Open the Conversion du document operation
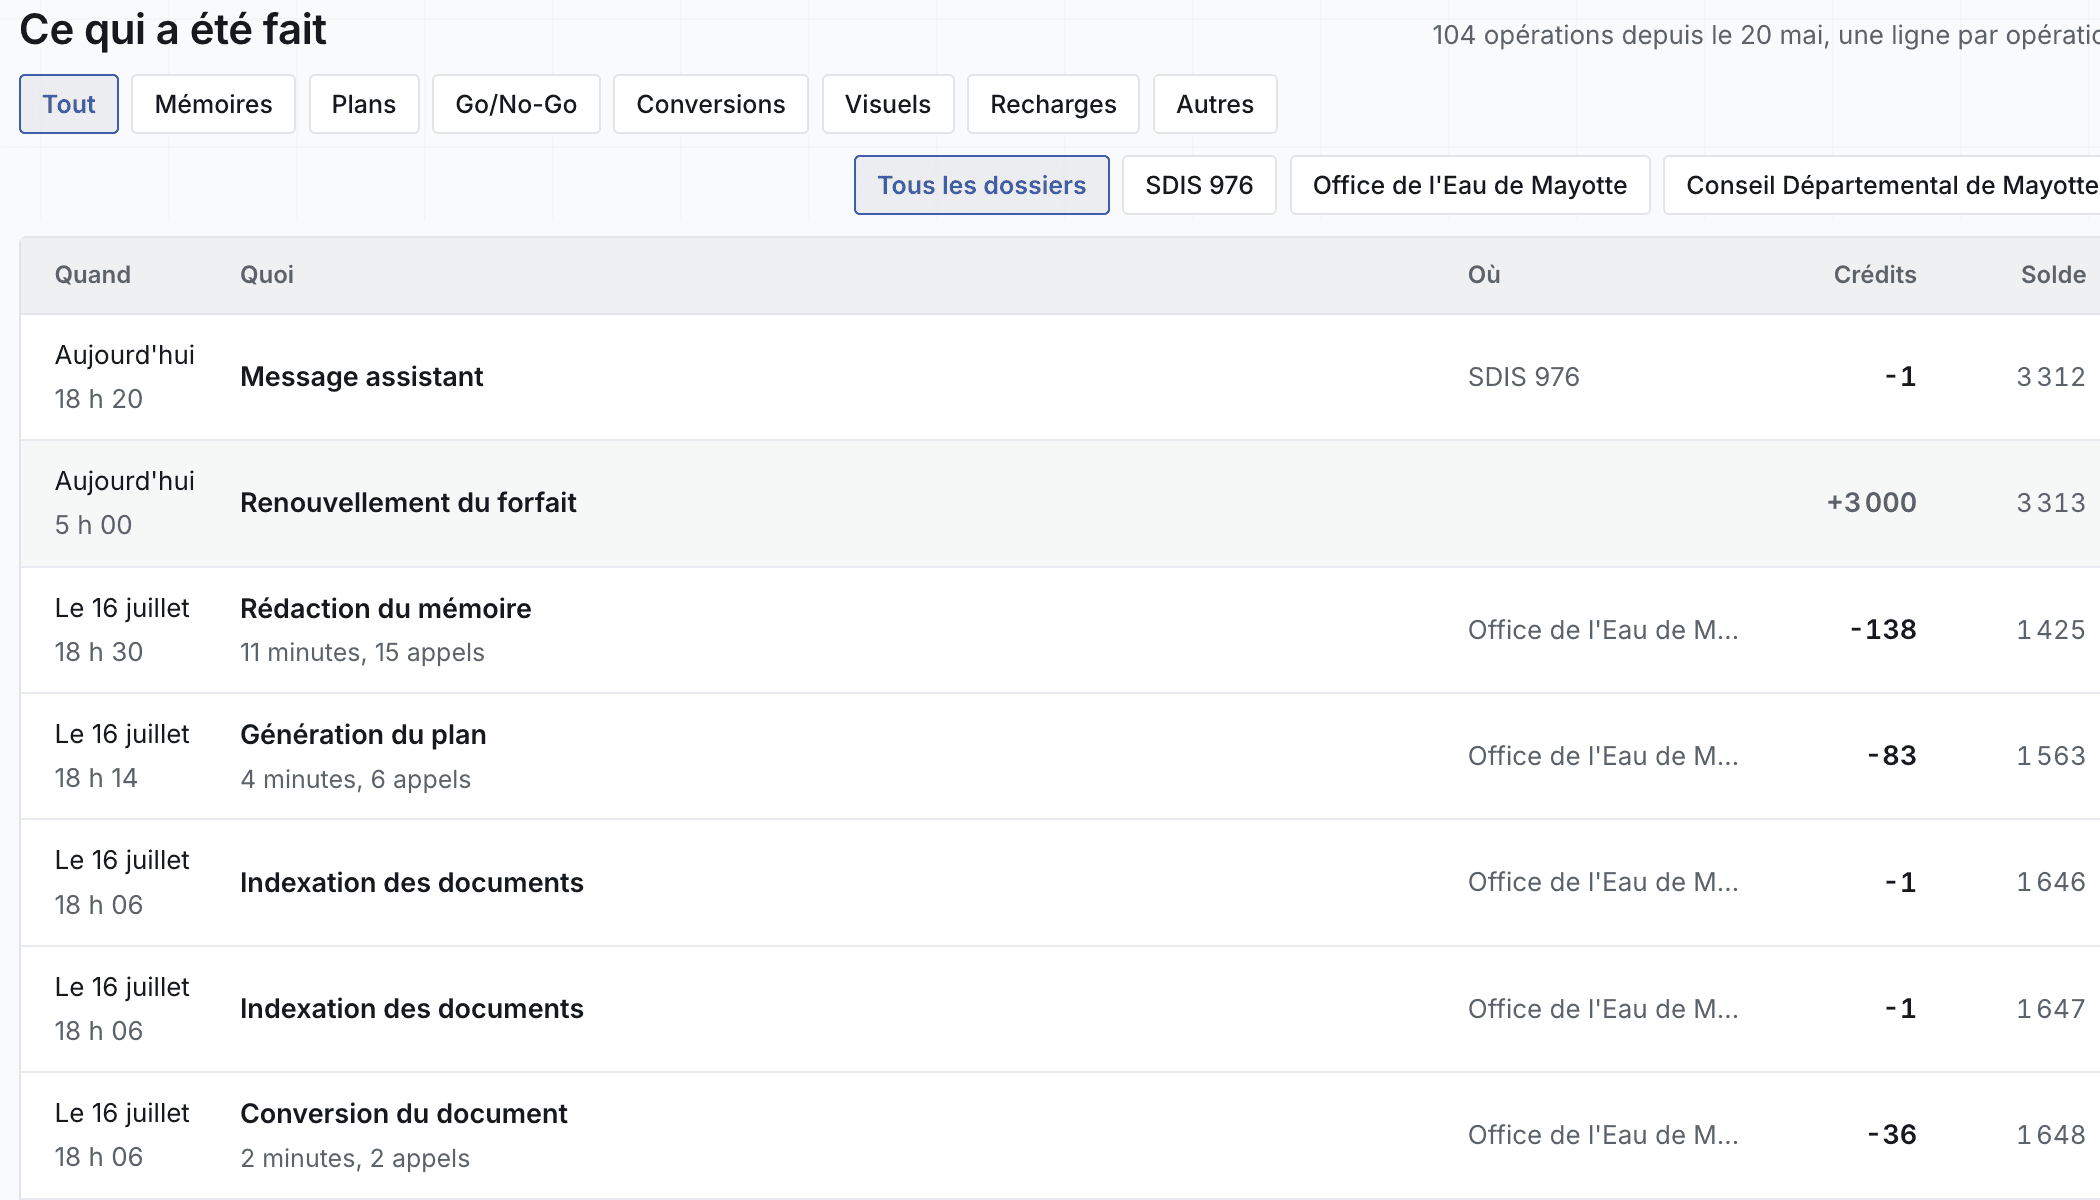2100x1200 pixels. (1060, 1135)
